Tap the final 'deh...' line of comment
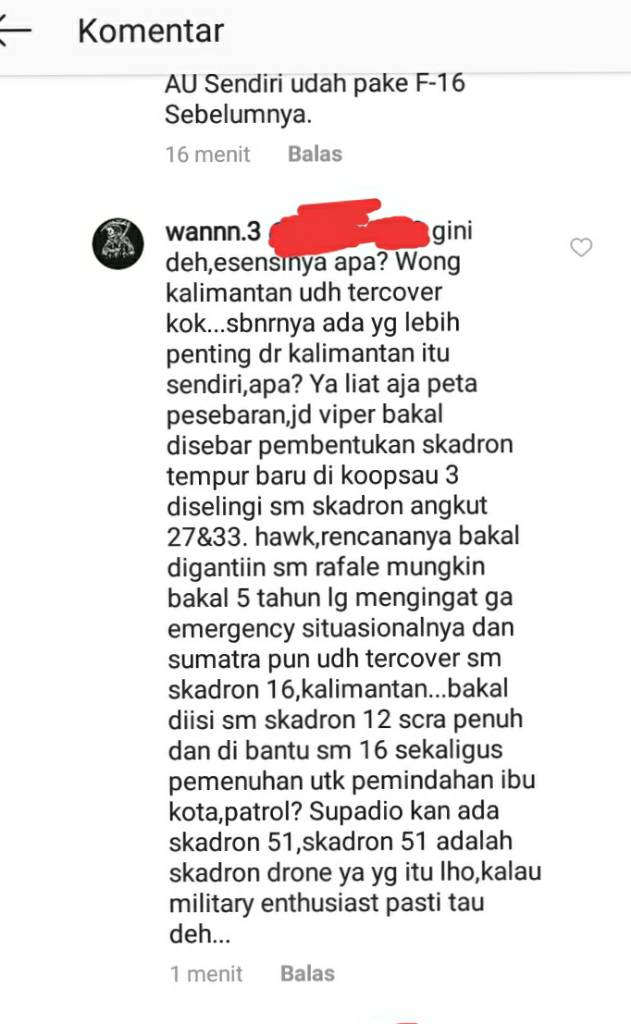The width and height of the screenshot is (631, 1024). click(200, 935)
